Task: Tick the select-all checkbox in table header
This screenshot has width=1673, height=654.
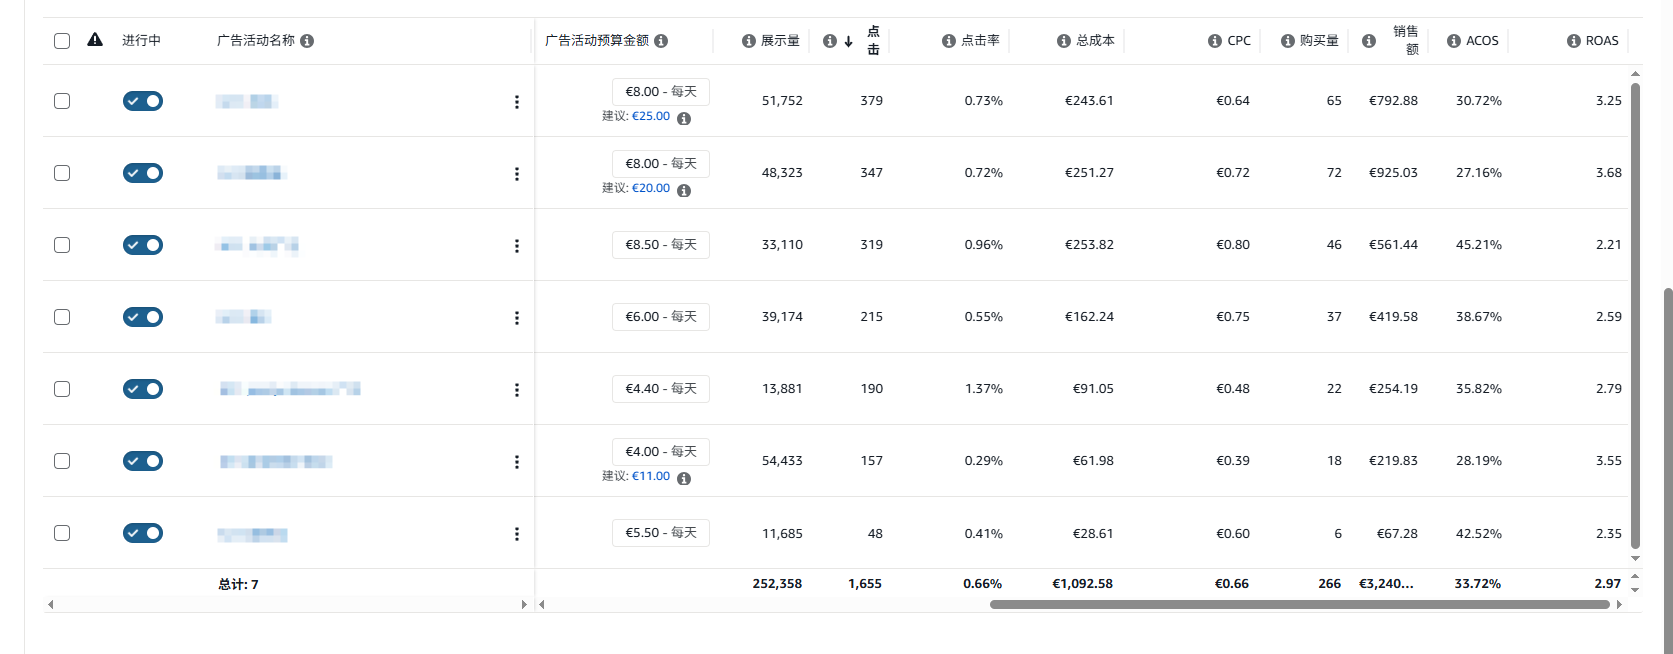Action: (x=62, y=41)
